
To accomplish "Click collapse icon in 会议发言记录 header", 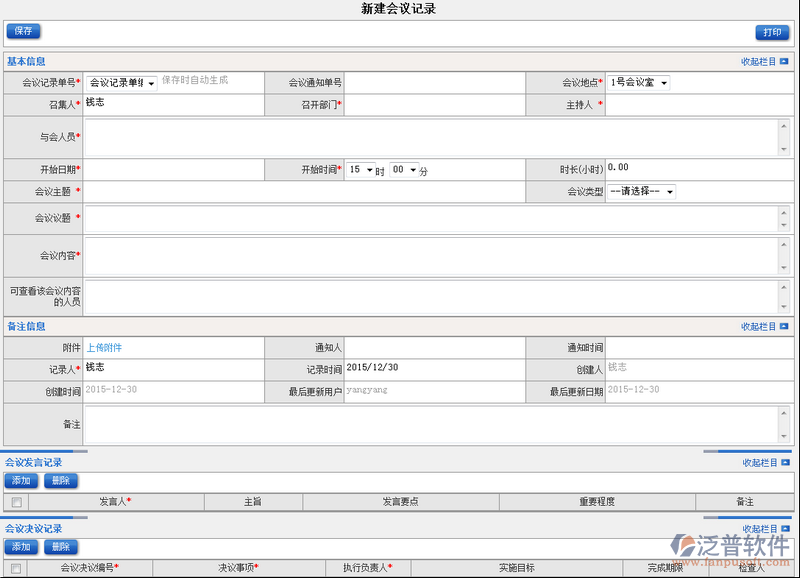I will (784, 463).
